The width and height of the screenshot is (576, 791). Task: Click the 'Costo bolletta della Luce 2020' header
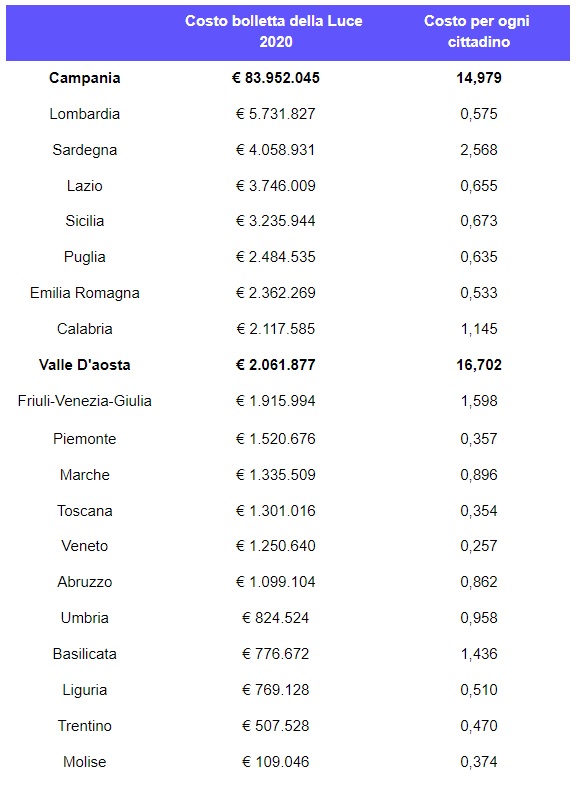274,31
